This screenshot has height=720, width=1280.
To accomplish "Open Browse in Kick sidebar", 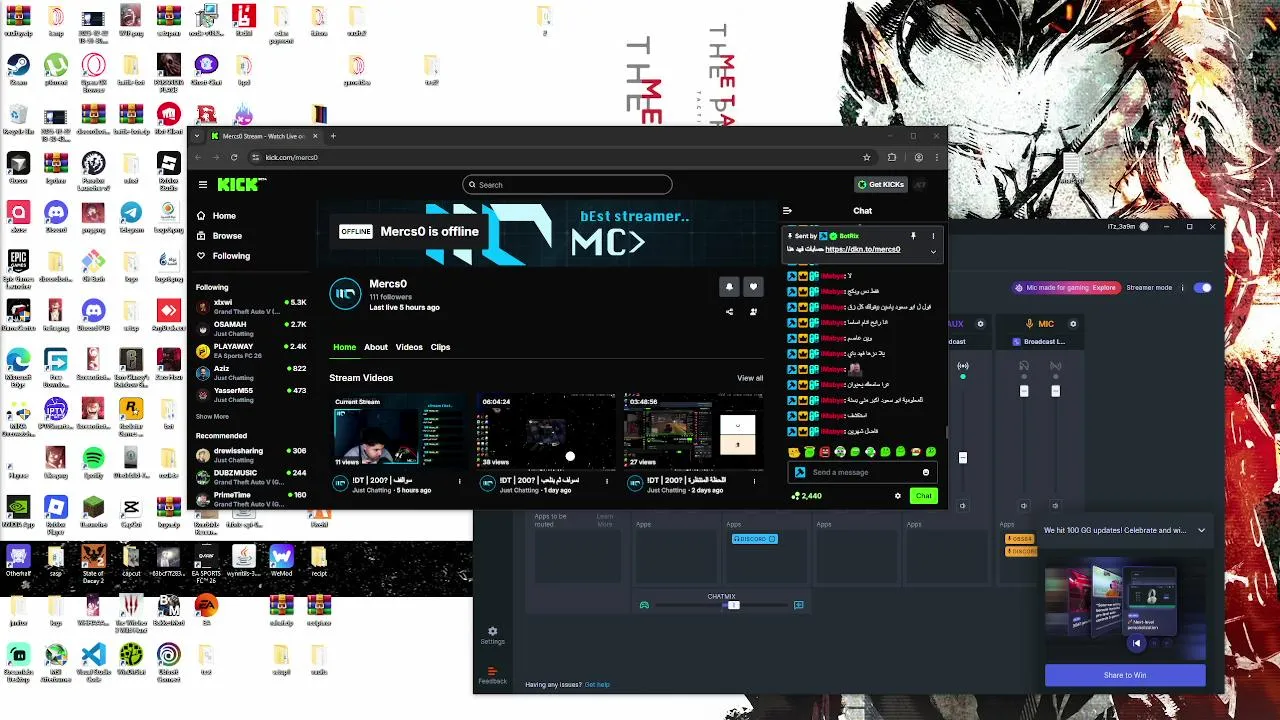I will coord(220,236).
